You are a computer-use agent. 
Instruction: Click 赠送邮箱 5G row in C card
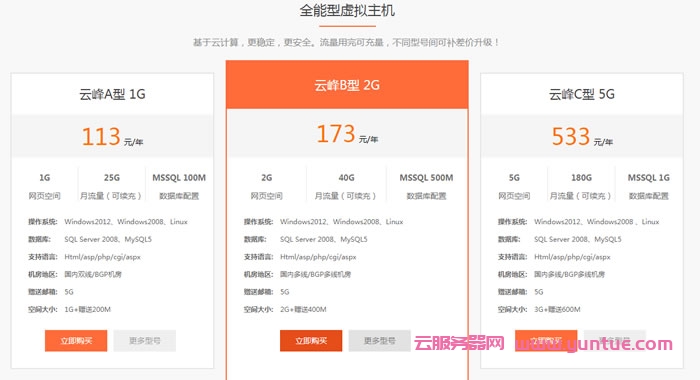coord(521,292)
